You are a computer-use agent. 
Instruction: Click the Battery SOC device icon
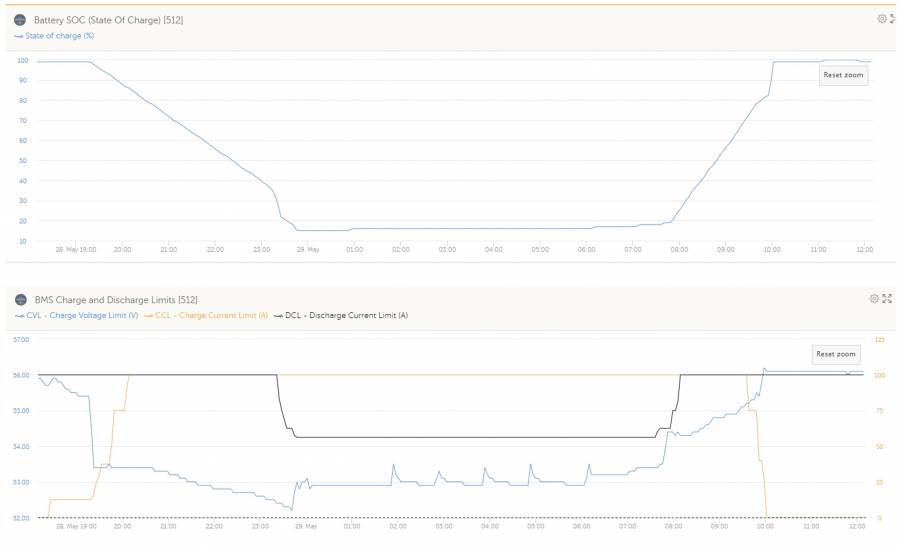click(20, 20)
